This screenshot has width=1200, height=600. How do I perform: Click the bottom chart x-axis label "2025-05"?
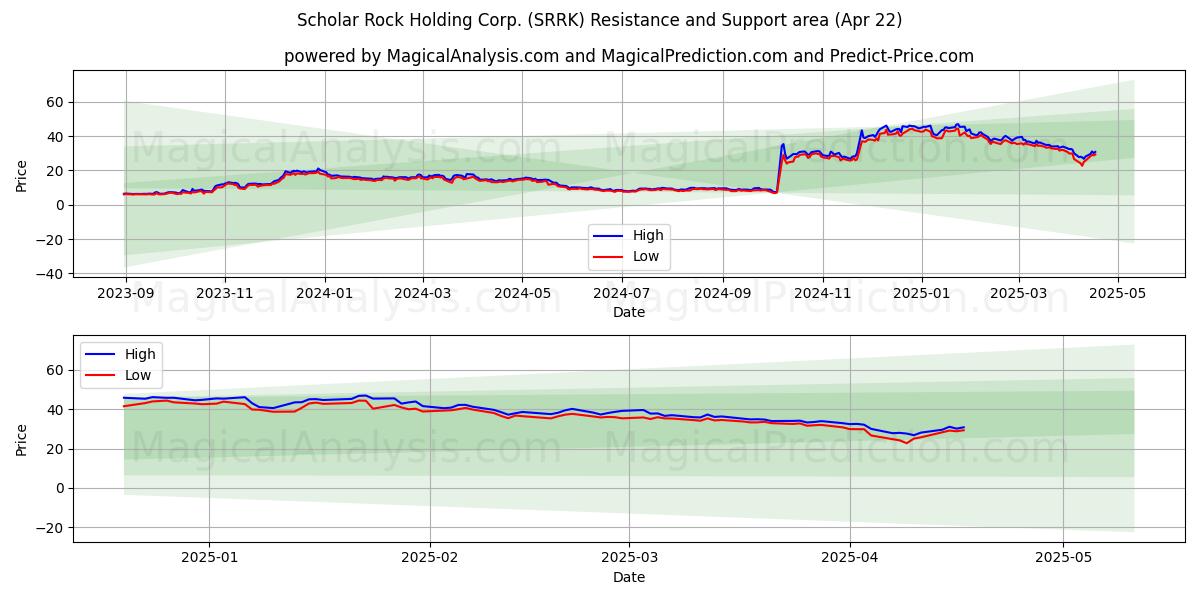(1064, 560)
